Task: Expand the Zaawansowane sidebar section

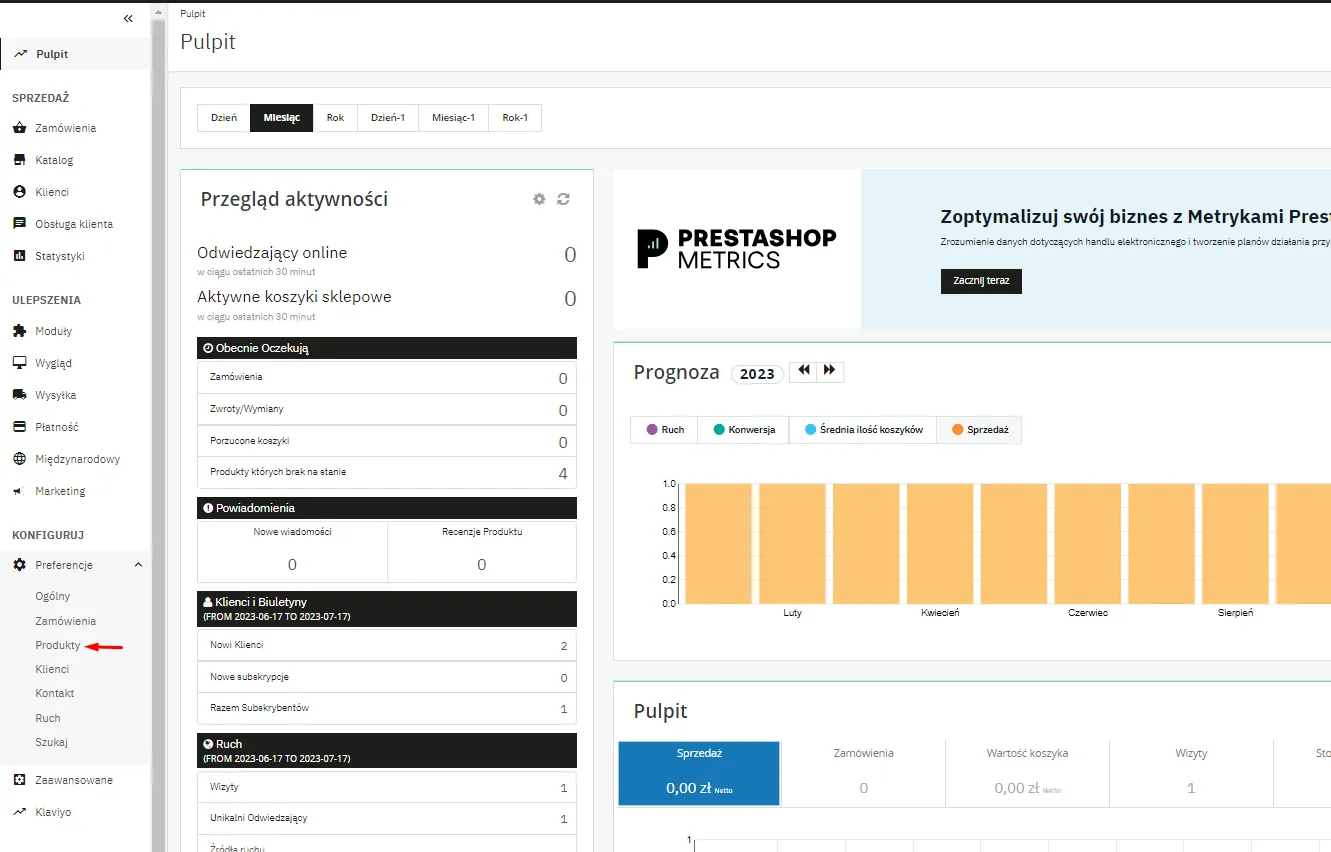Action: (74, 780)
